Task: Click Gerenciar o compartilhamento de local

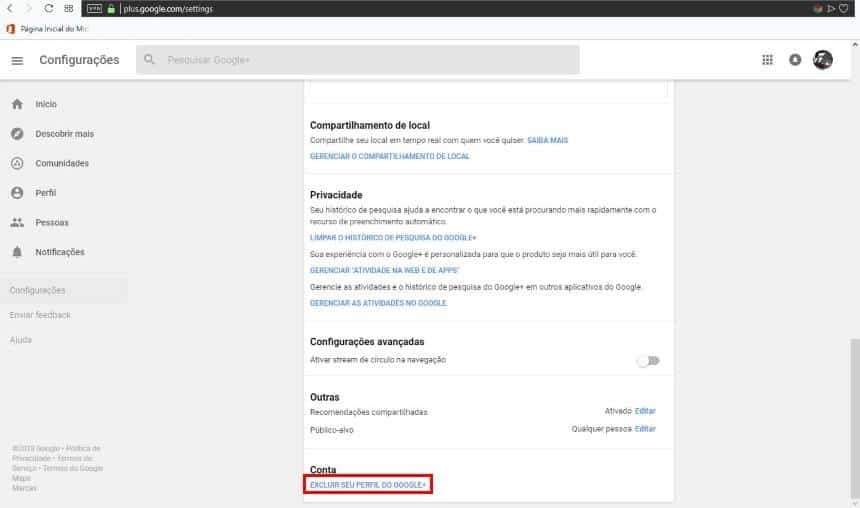Action: 389,156
